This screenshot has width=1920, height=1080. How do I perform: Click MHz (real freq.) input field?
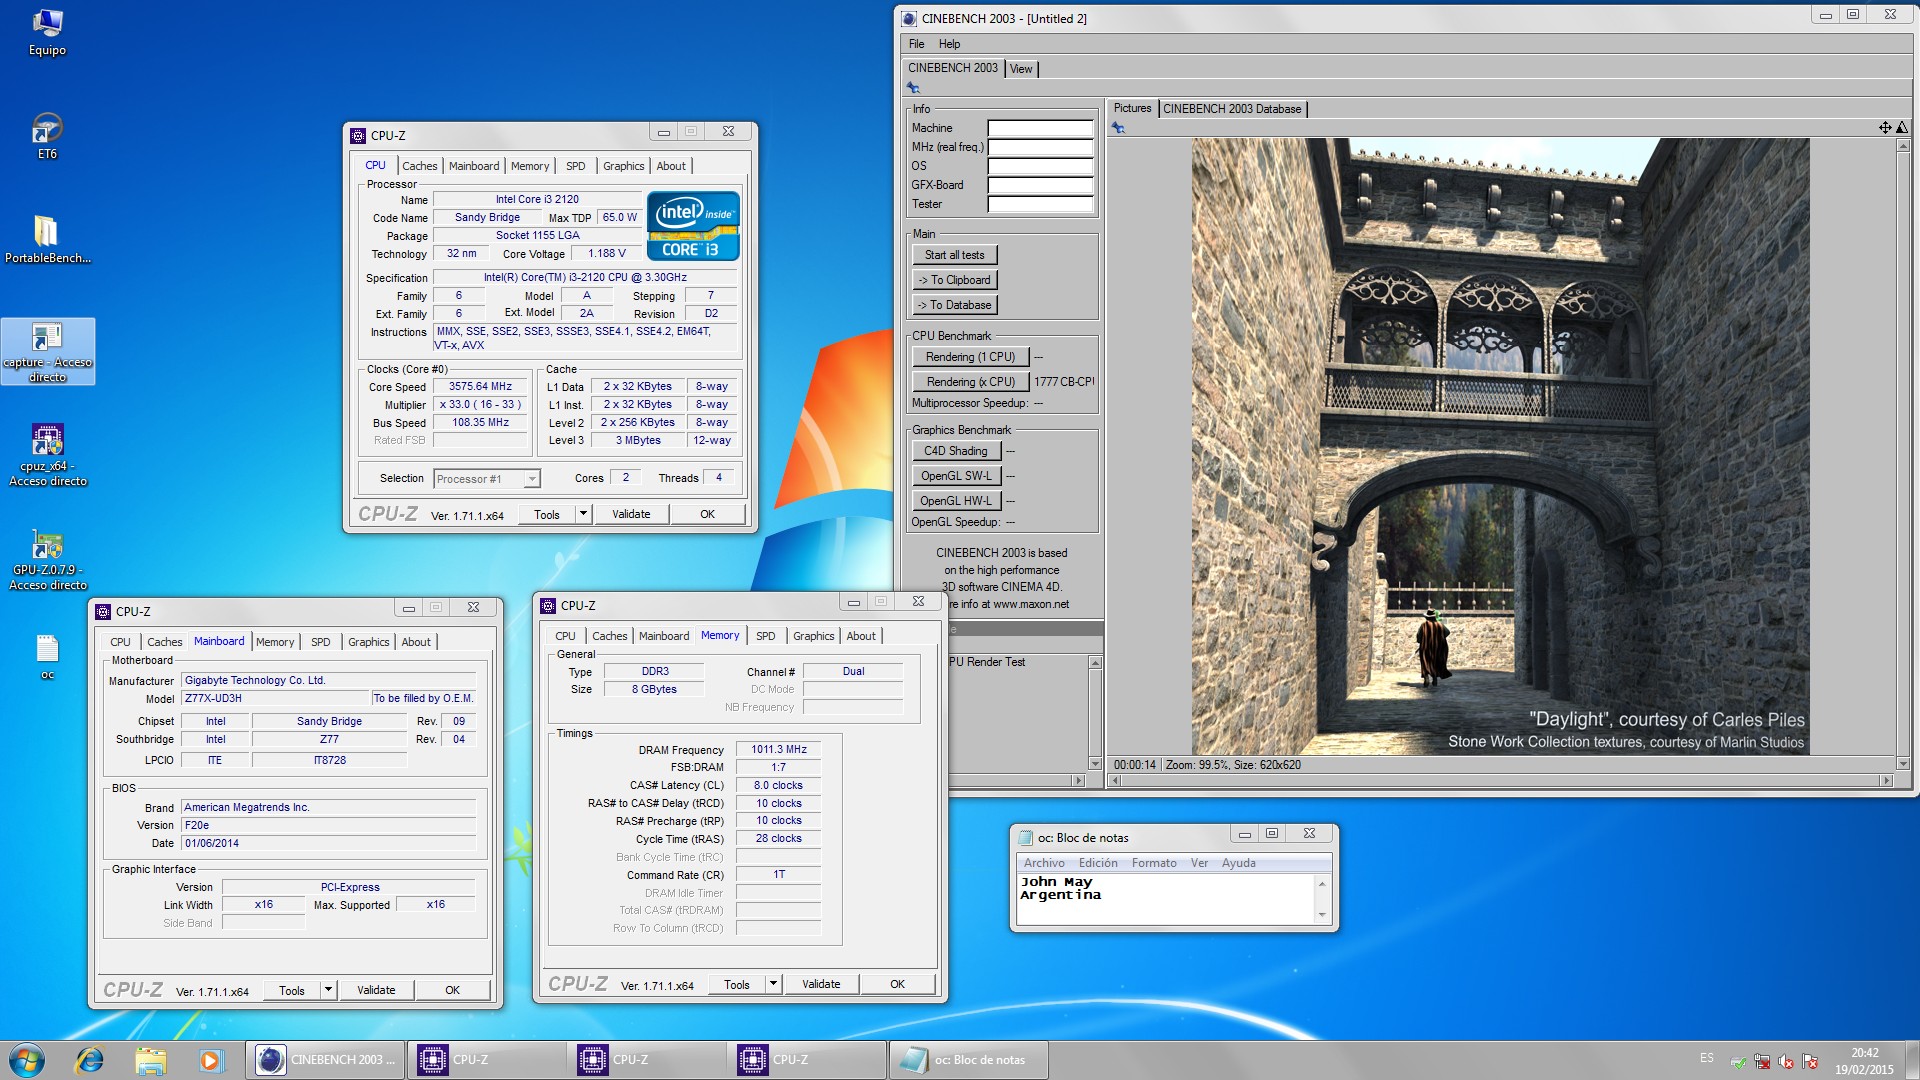(x=1040, y=147)
